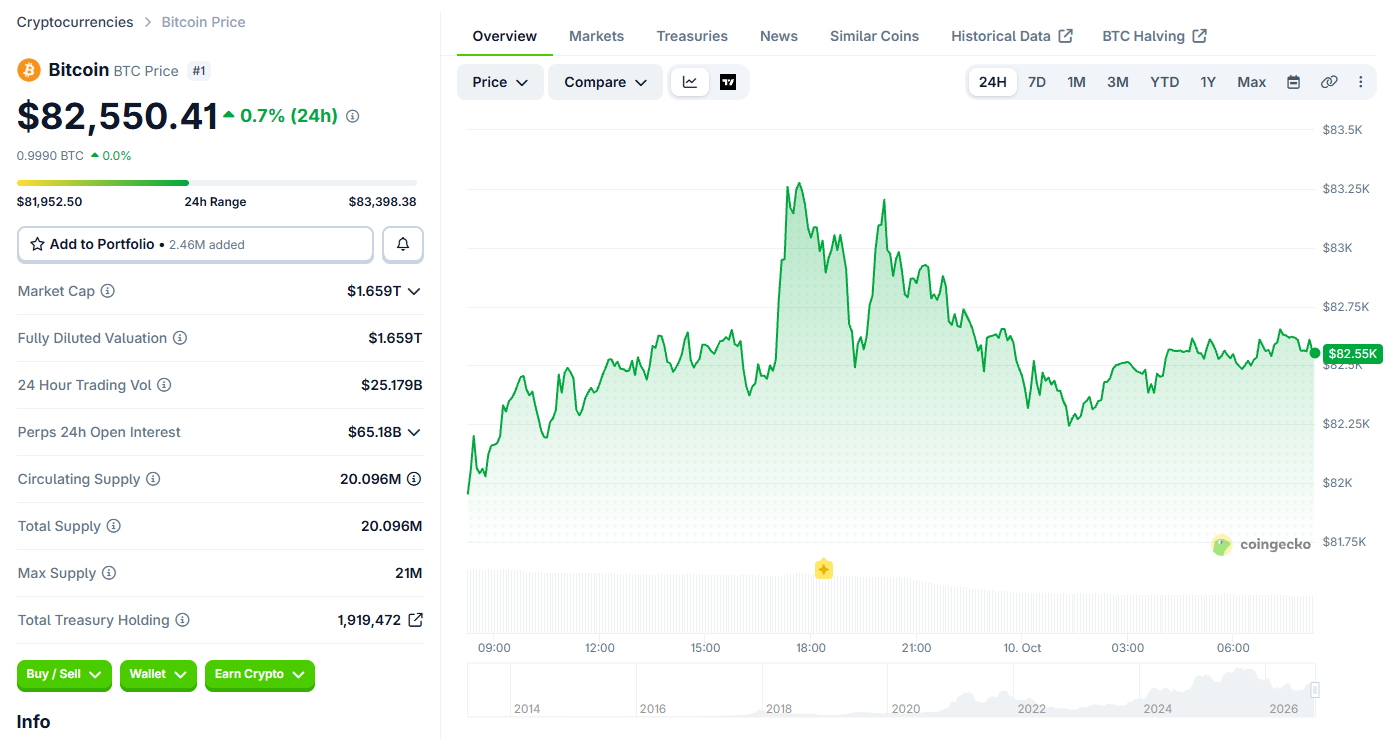The image size is (1390, 739).
Task: Open the three-dot chart options menu
Action: 1360,82
